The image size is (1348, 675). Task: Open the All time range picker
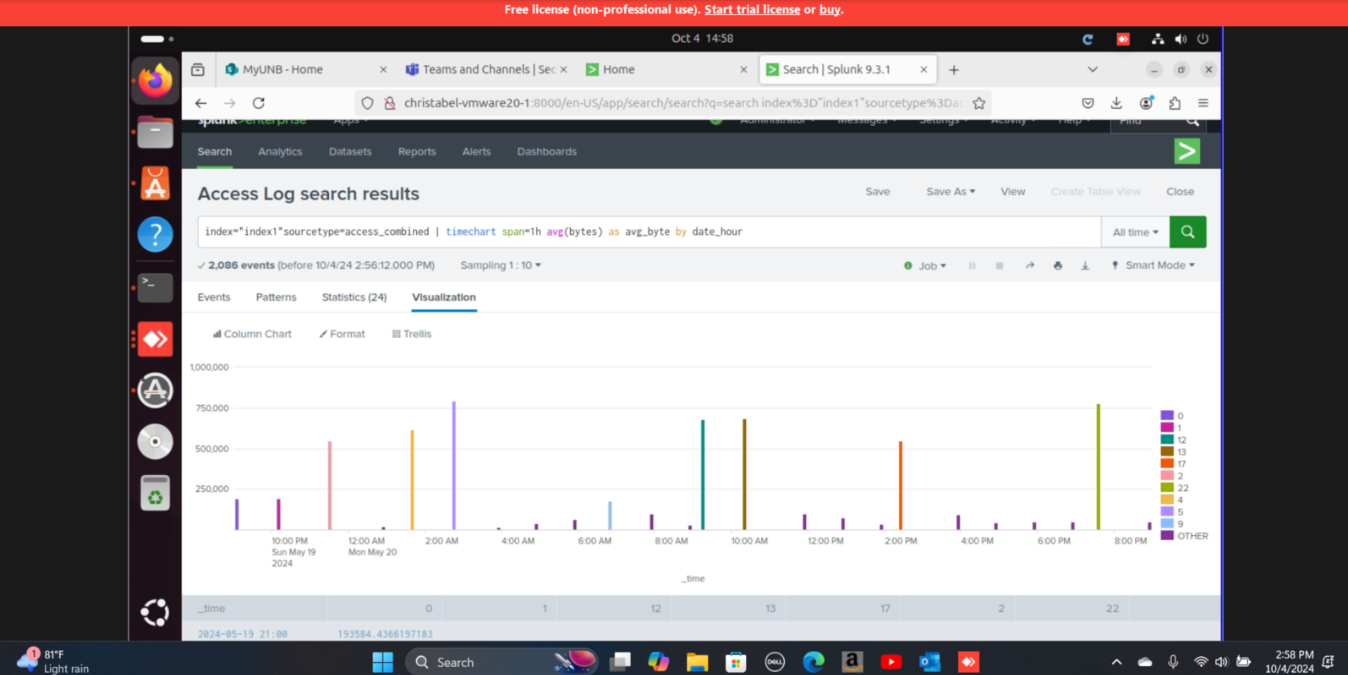click(1135, 232)
